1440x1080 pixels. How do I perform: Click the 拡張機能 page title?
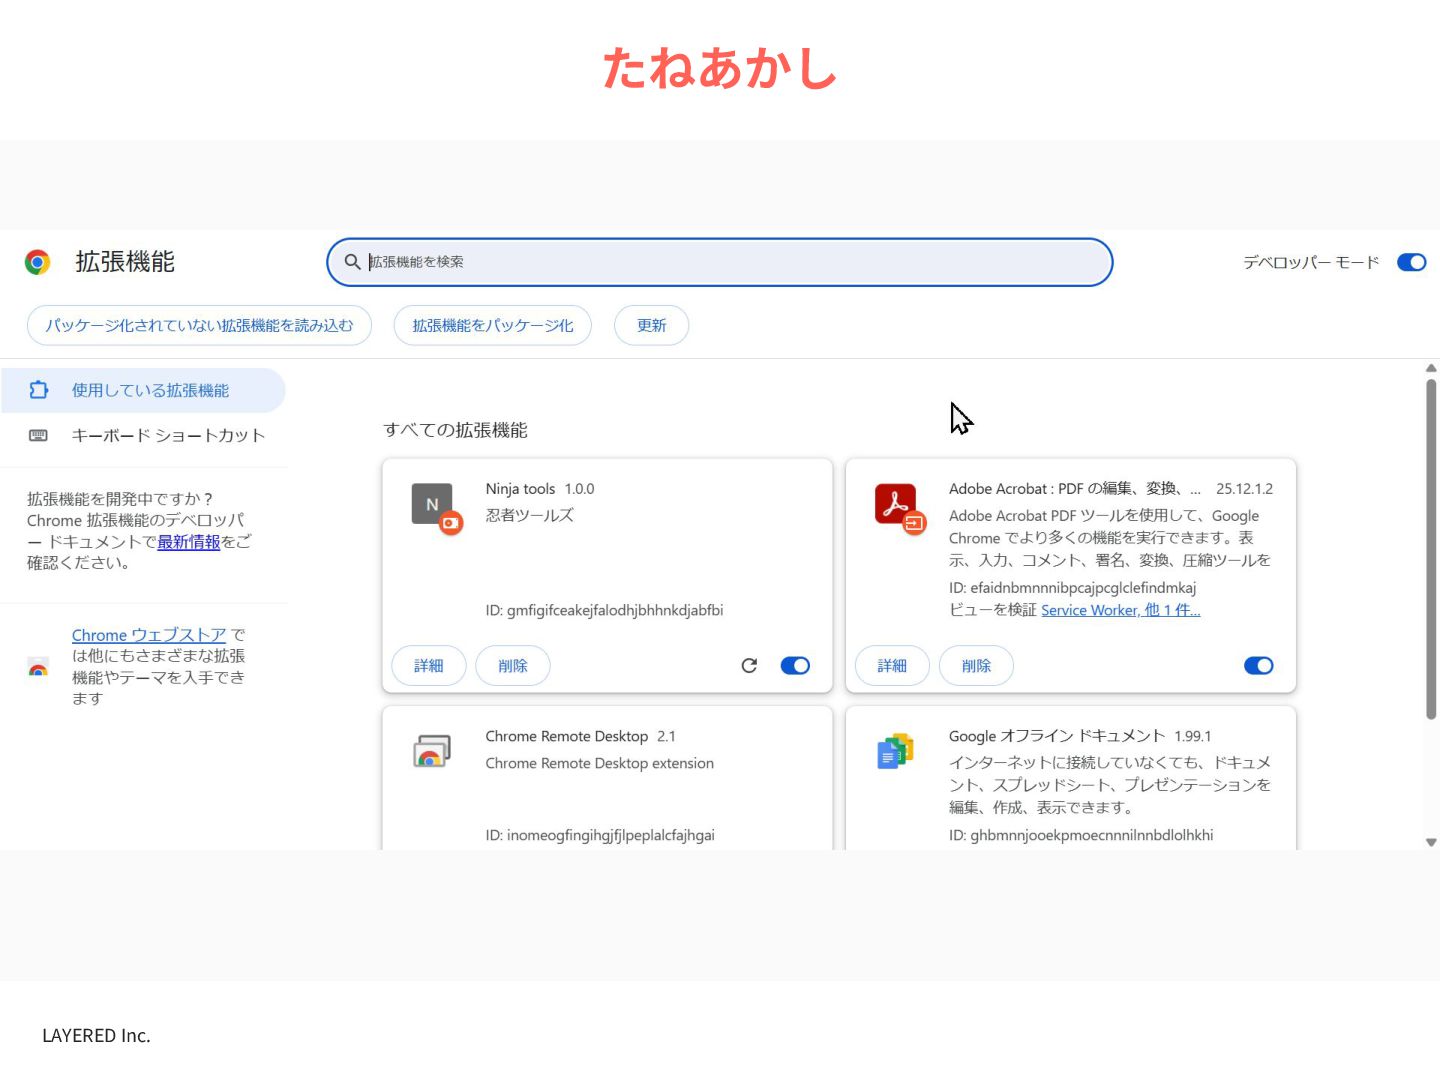(125, 262)
